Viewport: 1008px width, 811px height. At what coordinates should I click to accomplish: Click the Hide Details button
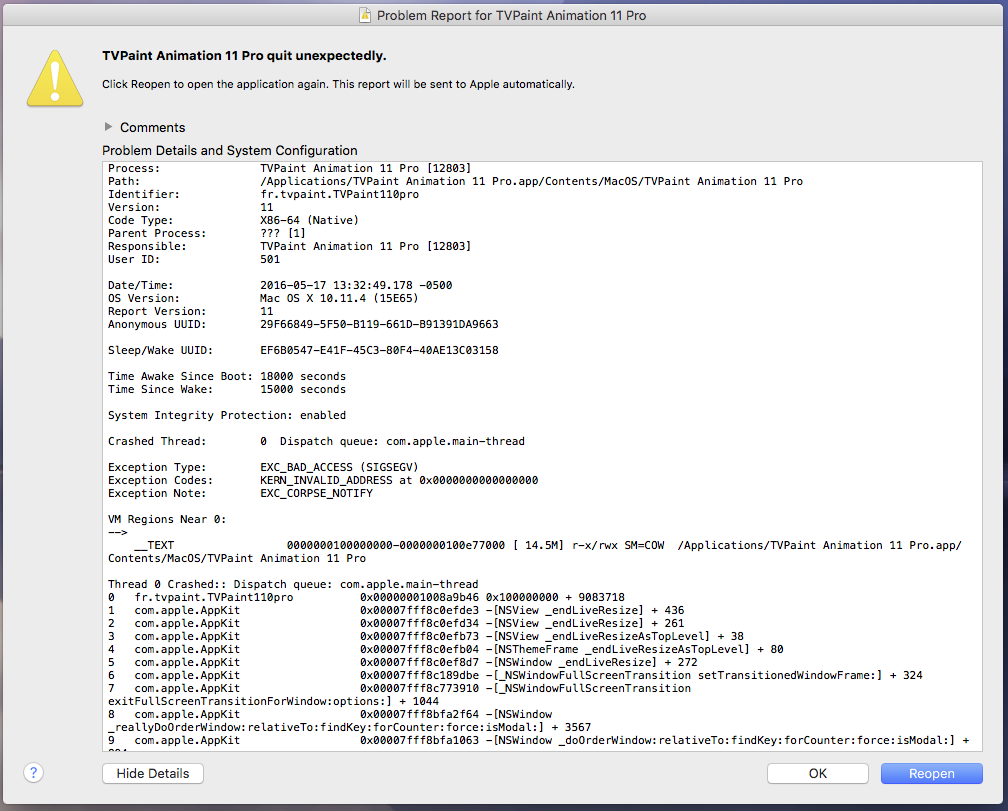[x=153, y=773]
